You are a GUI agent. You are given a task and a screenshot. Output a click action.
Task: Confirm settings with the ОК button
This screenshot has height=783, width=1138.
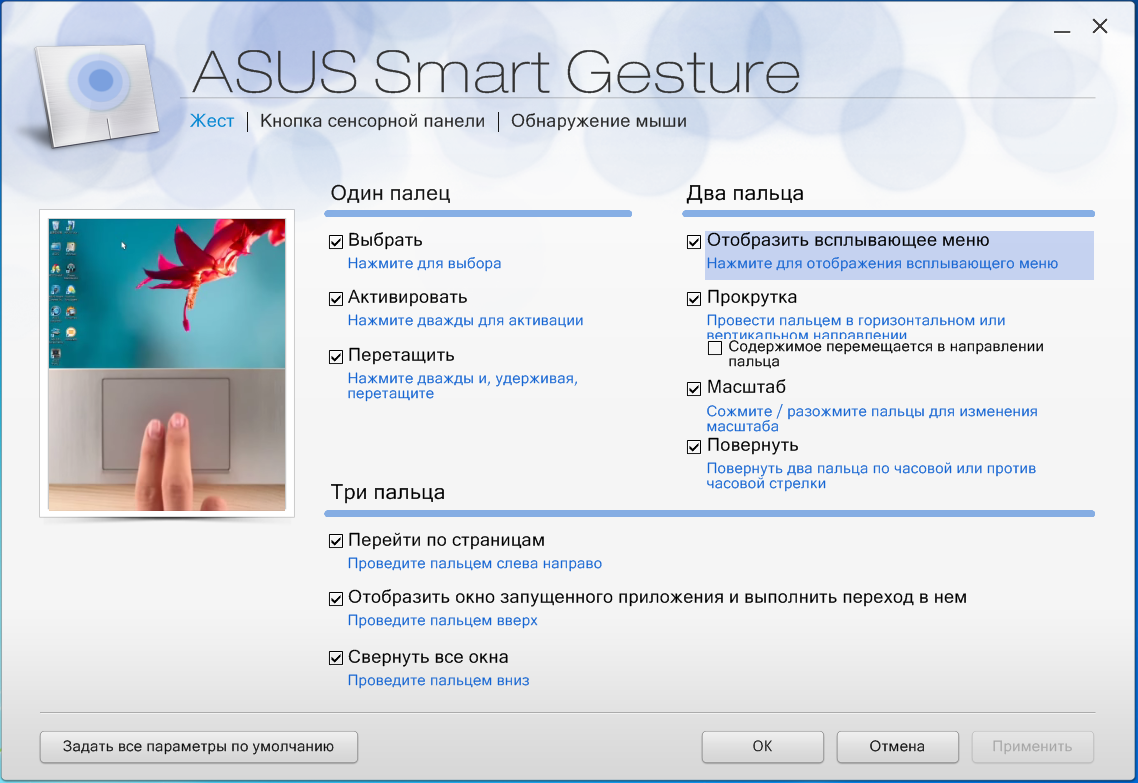pos(763,747)
